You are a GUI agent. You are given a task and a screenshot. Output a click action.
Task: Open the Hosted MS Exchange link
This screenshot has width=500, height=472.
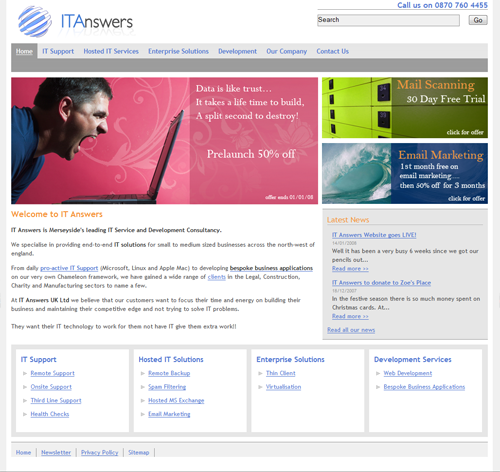(176, 401)
